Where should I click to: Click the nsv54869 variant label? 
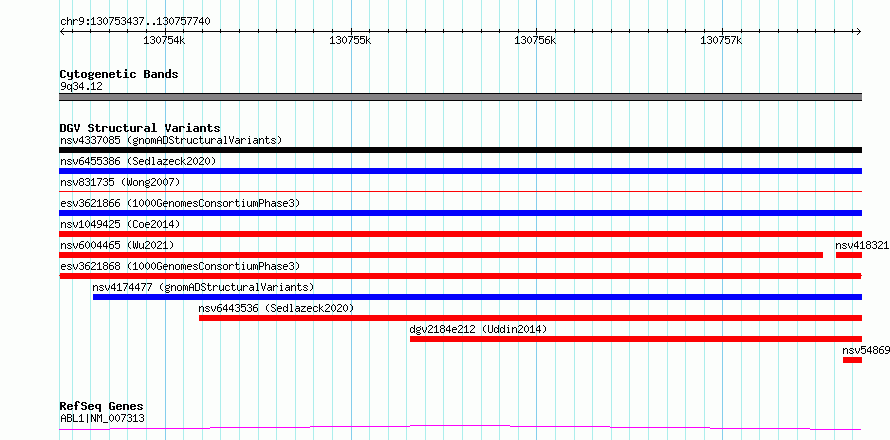pyautogui.click(x=866, y=350)
